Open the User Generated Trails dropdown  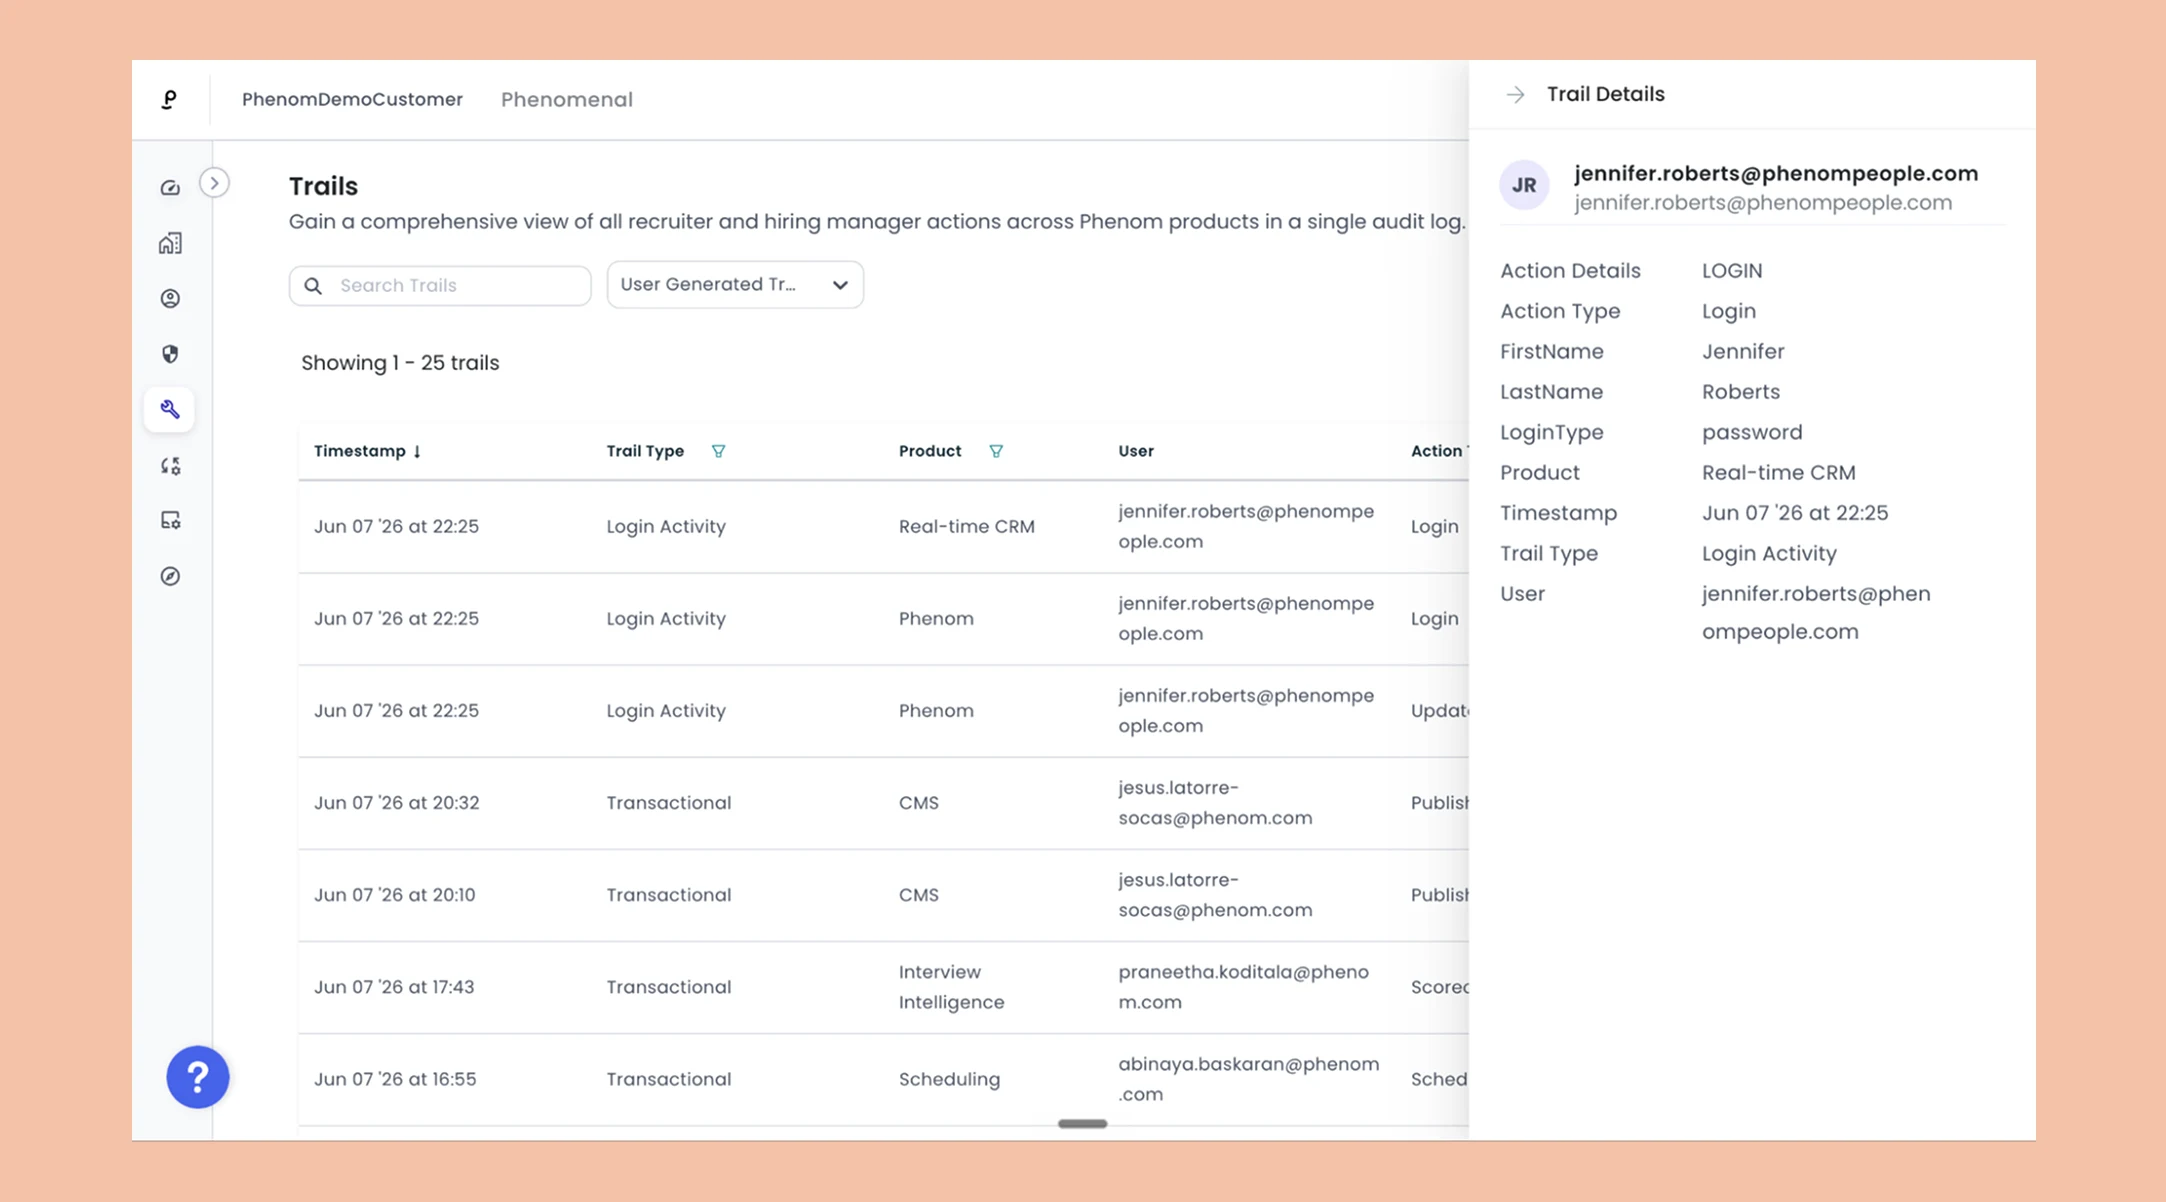pyautogui.click(x=735, y=285)
